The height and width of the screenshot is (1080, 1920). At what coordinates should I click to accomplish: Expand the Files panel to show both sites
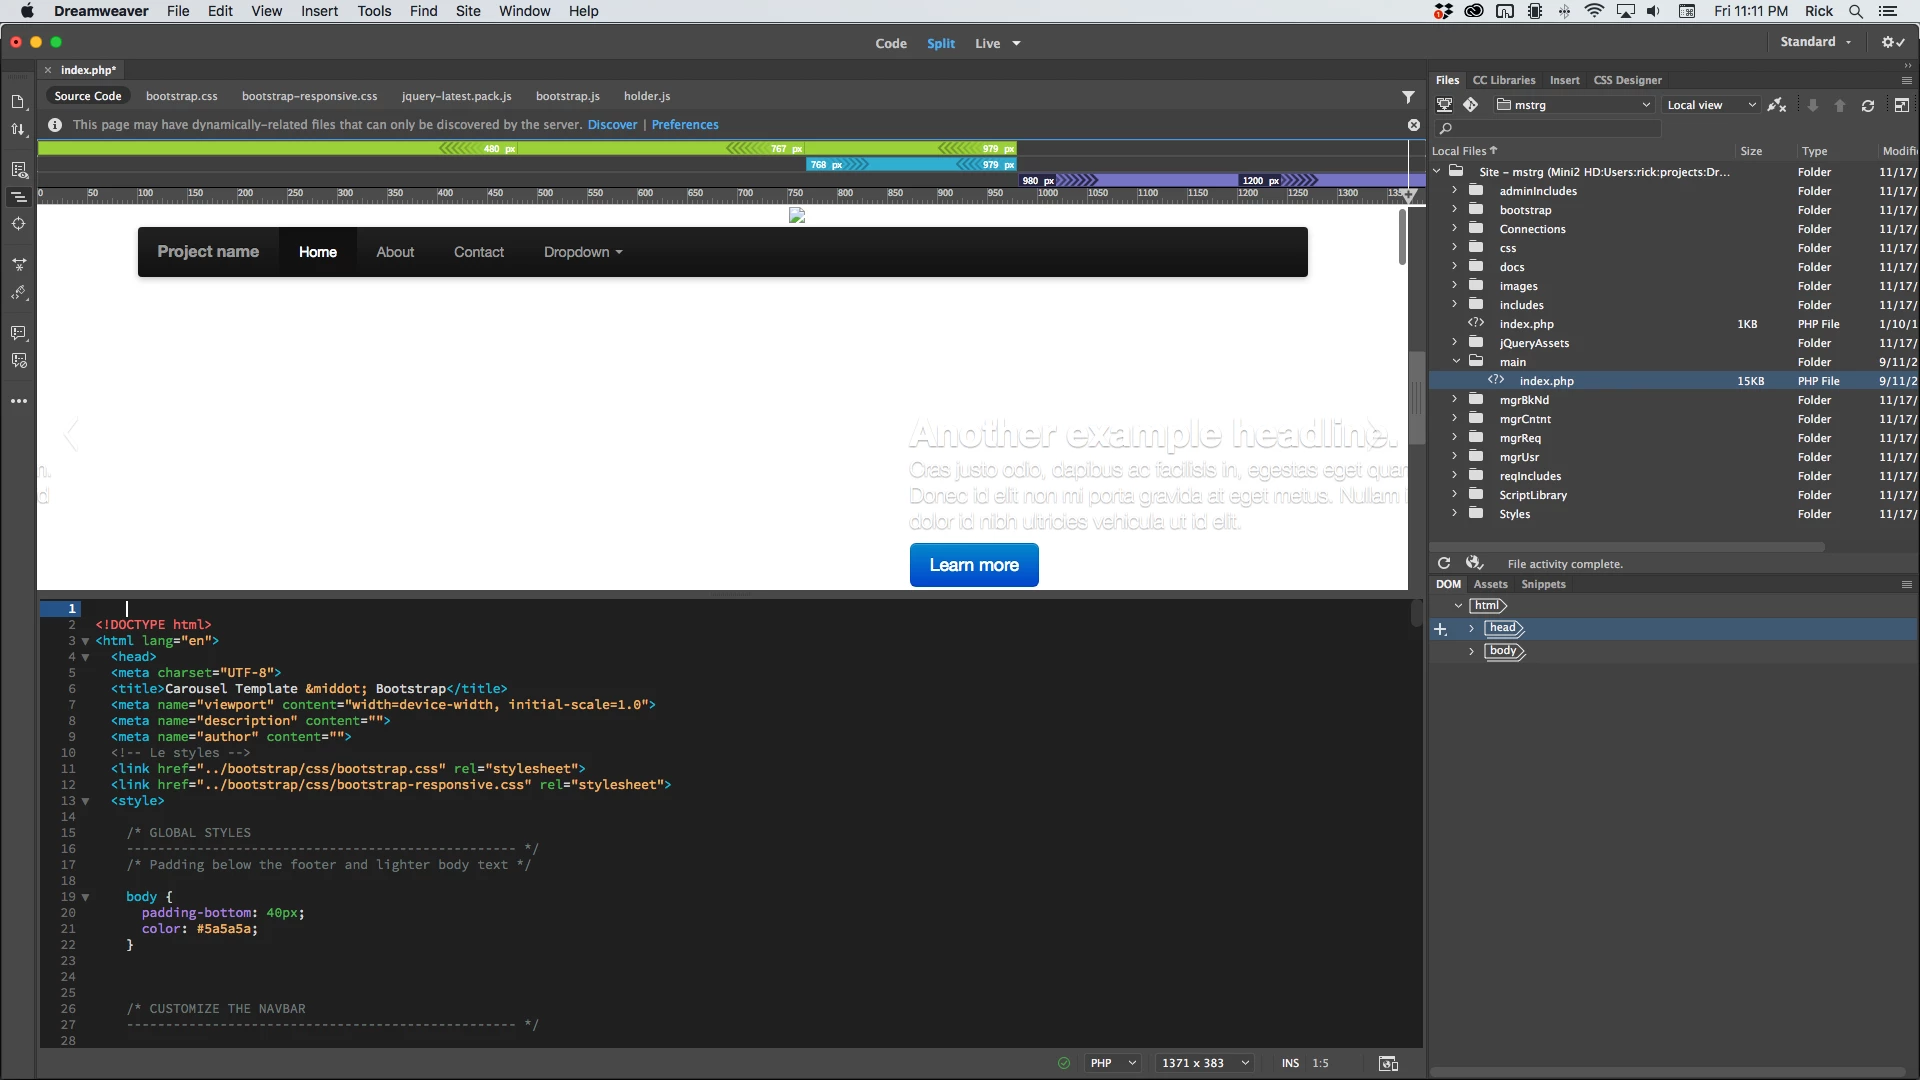(x=1901, y=105)
